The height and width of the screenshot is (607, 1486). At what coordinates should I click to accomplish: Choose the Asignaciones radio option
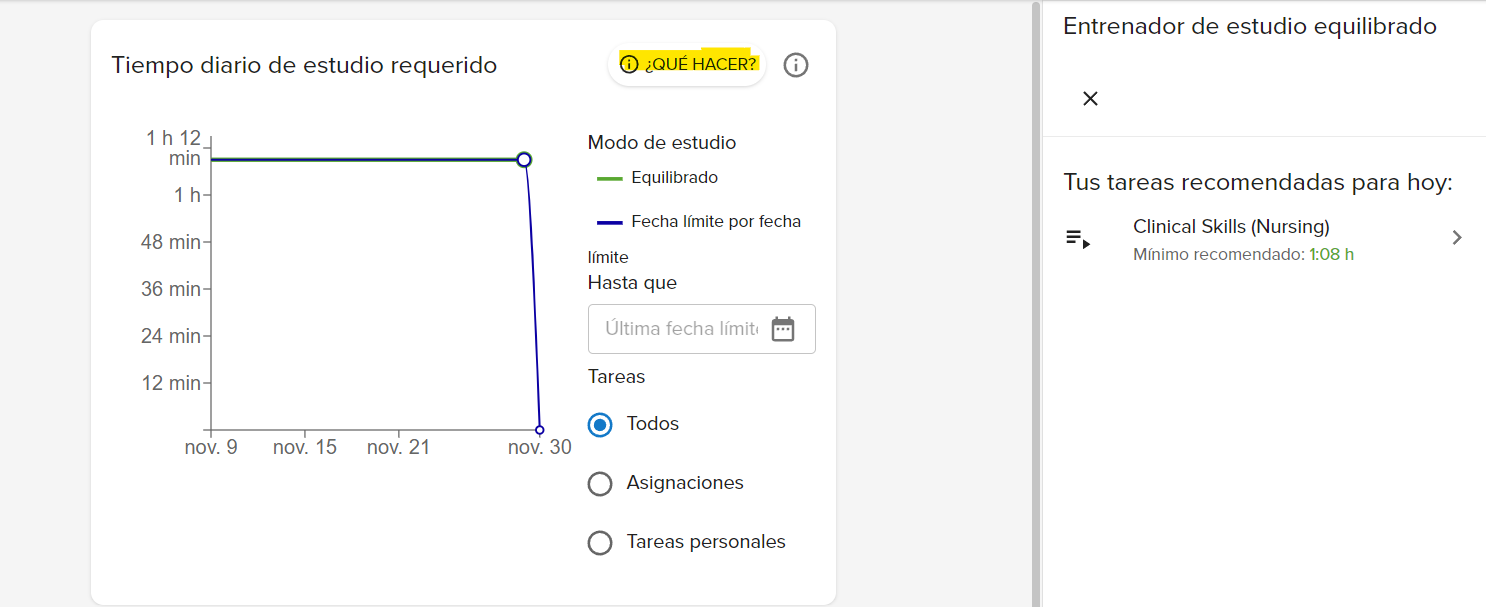pos(600,484)
